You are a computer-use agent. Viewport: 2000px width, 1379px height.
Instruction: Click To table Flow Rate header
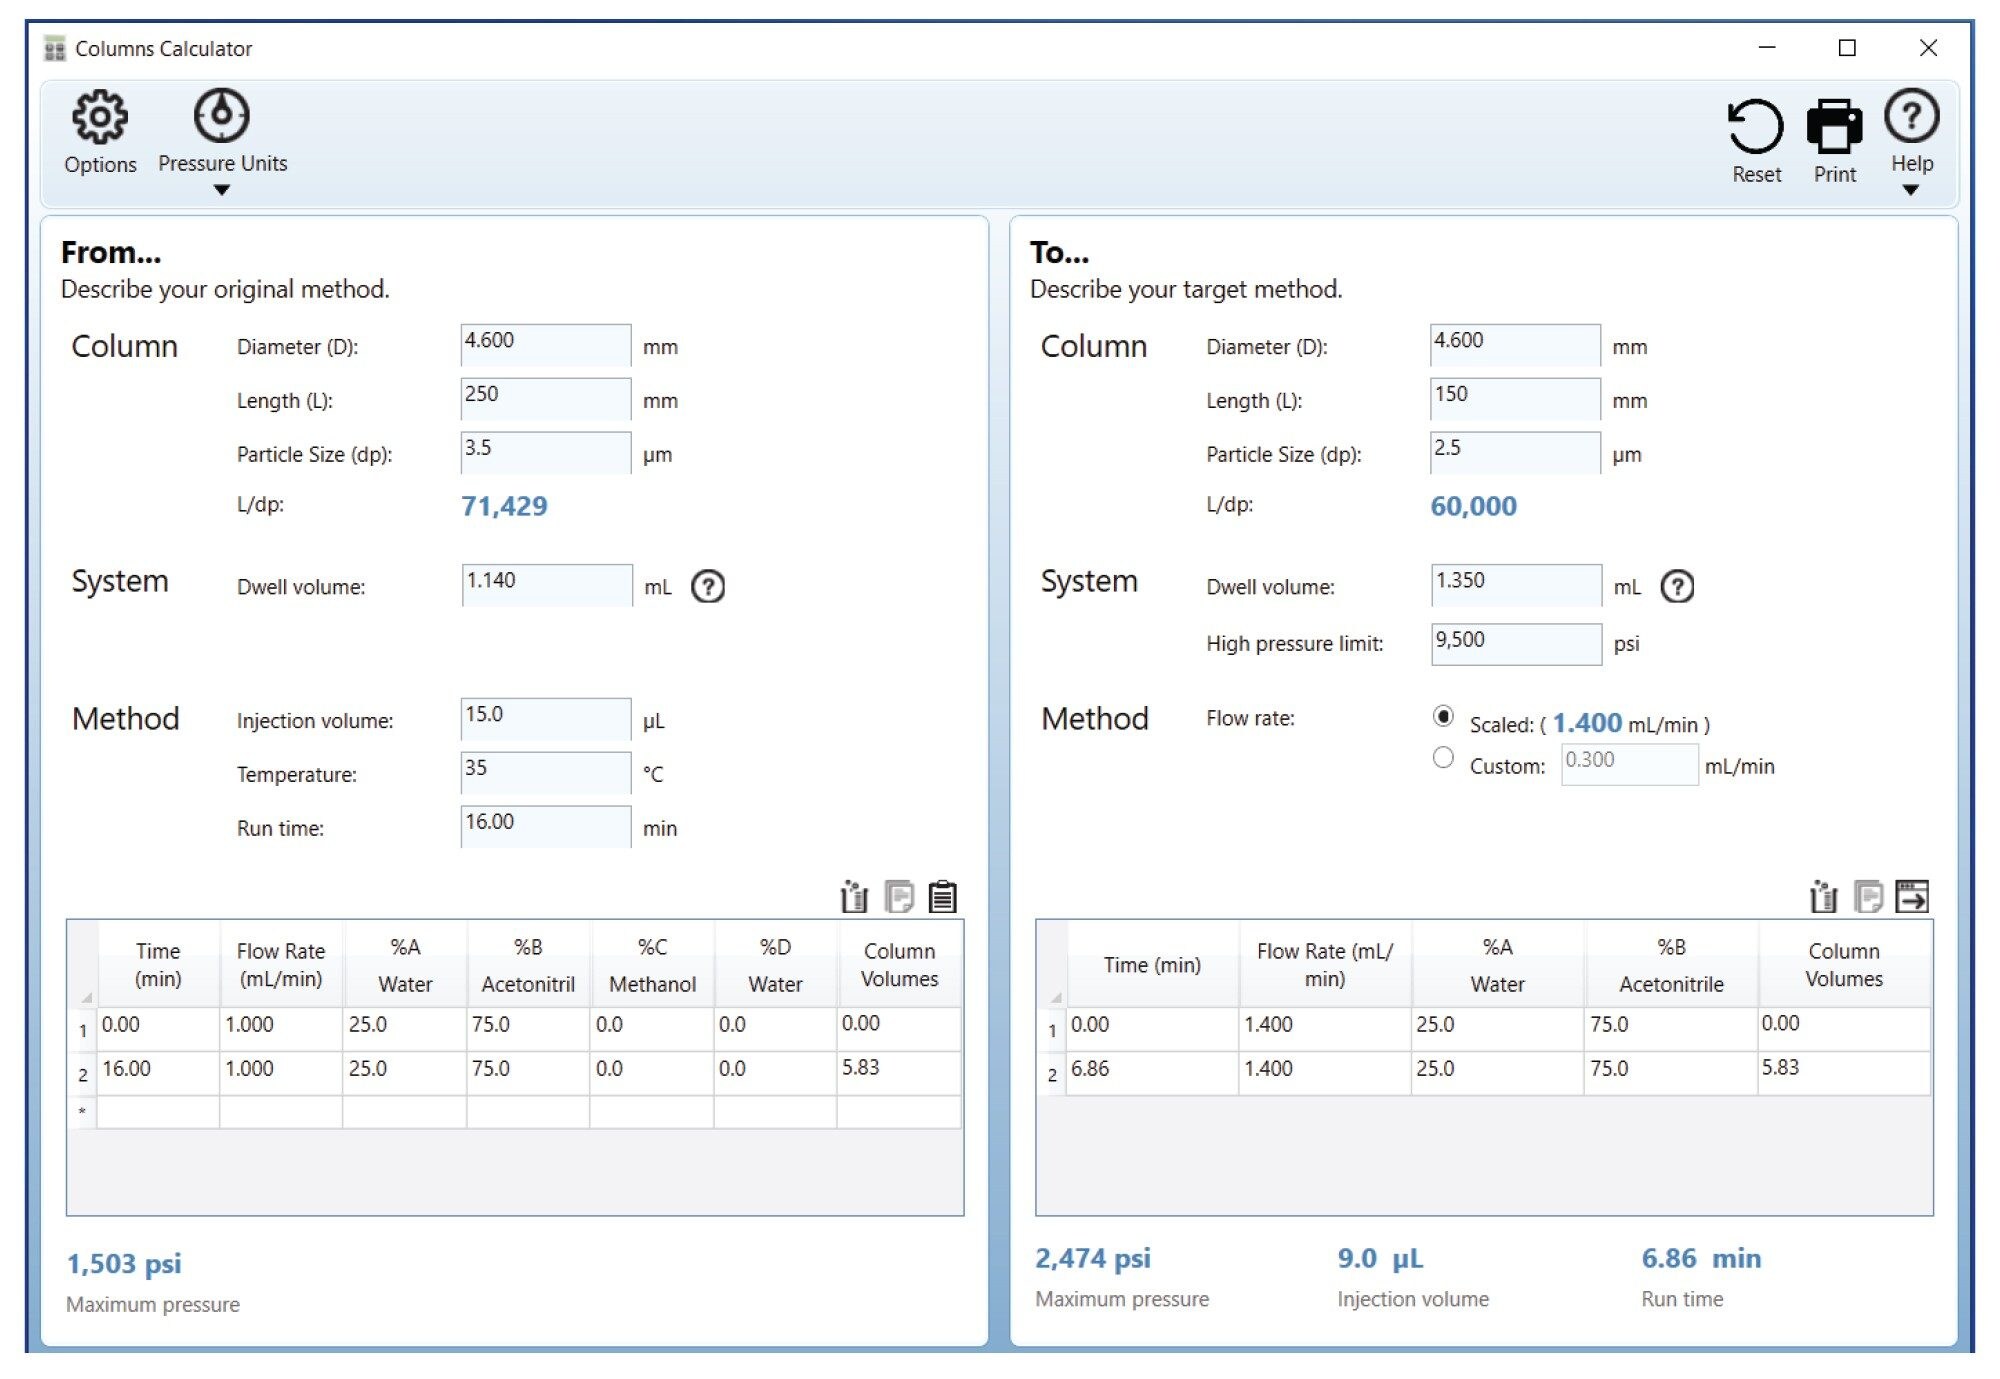[x=1325, y=964]
